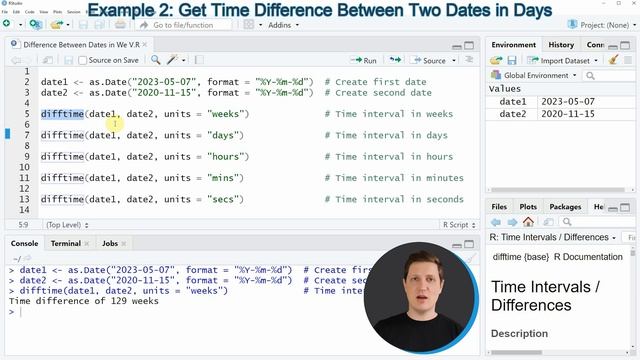
Task: Click the editor Back arrow icon
Action: tap(16, 60)
